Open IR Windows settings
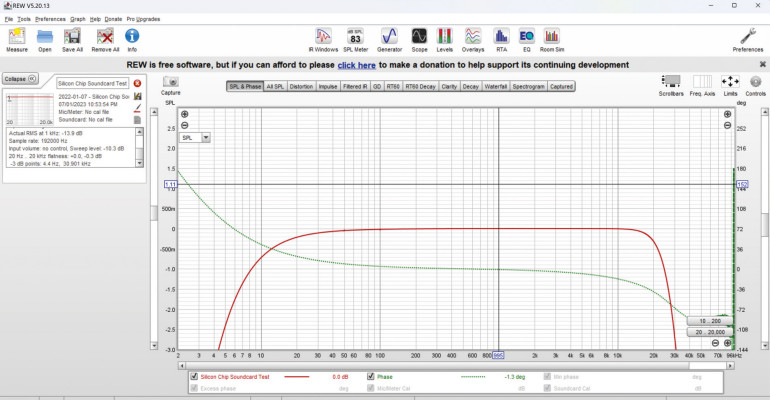The width and height of the screenshot is (770, 400). pos(323,38)
